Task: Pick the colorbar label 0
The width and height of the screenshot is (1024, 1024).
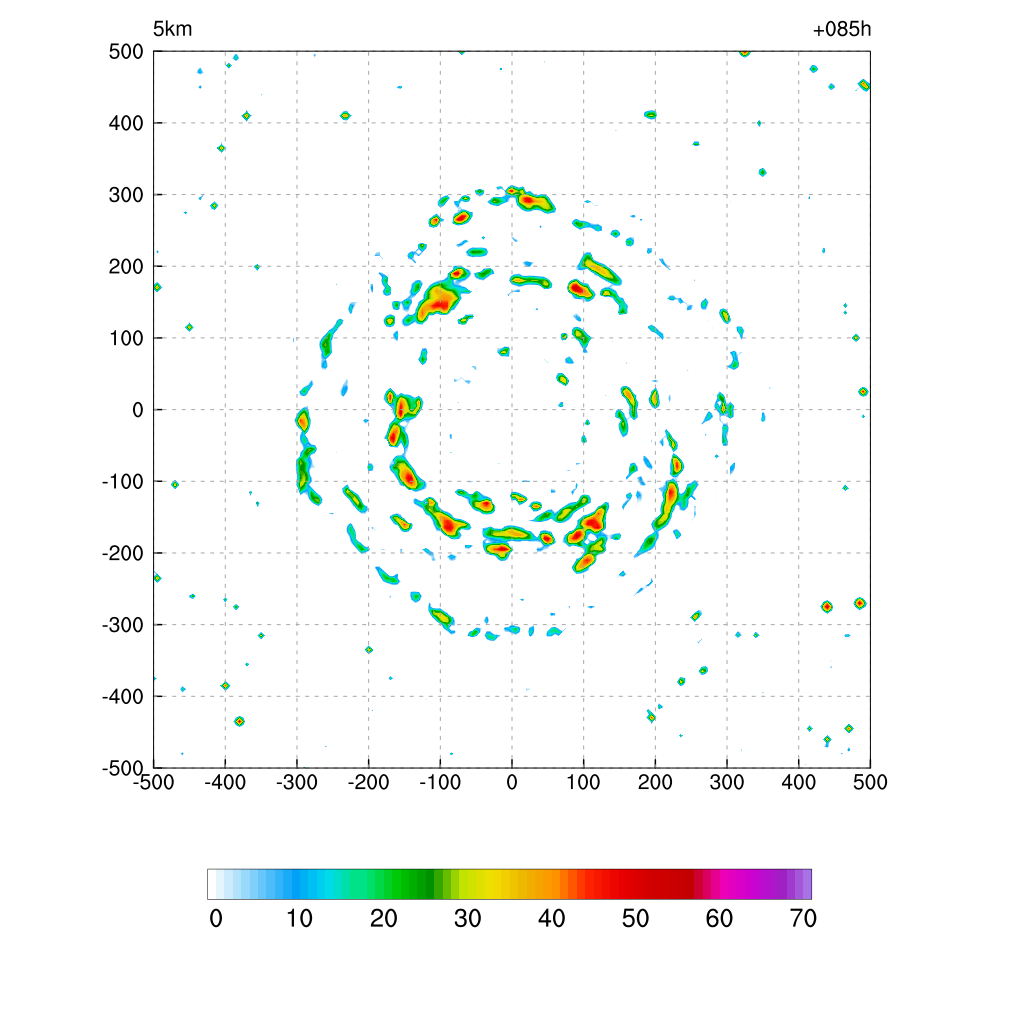Action: click(216, 919)
